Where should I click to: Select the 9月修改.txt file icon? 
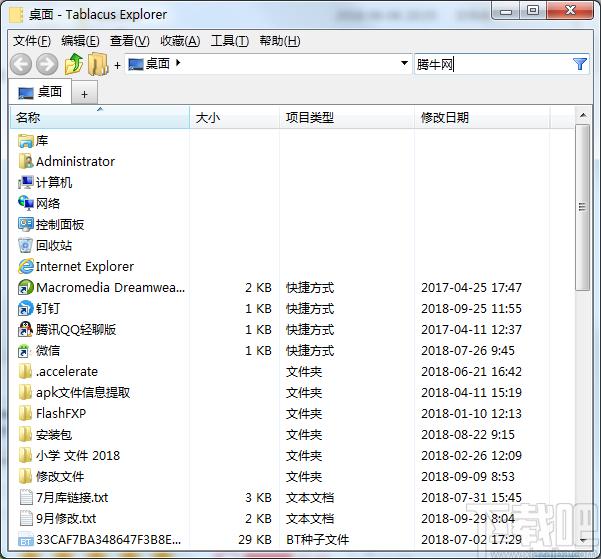[25, 518]
